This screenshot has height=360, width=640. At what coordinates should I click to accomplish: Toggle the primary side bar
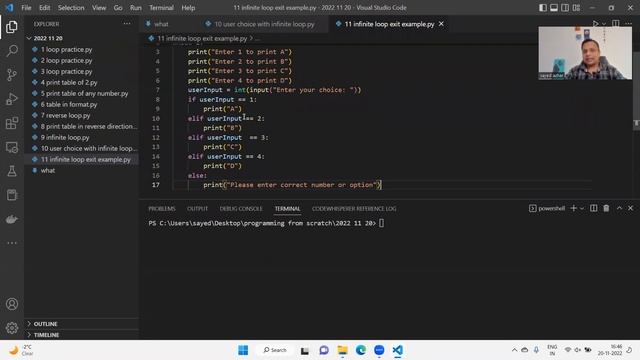click(x=543, y=8)
